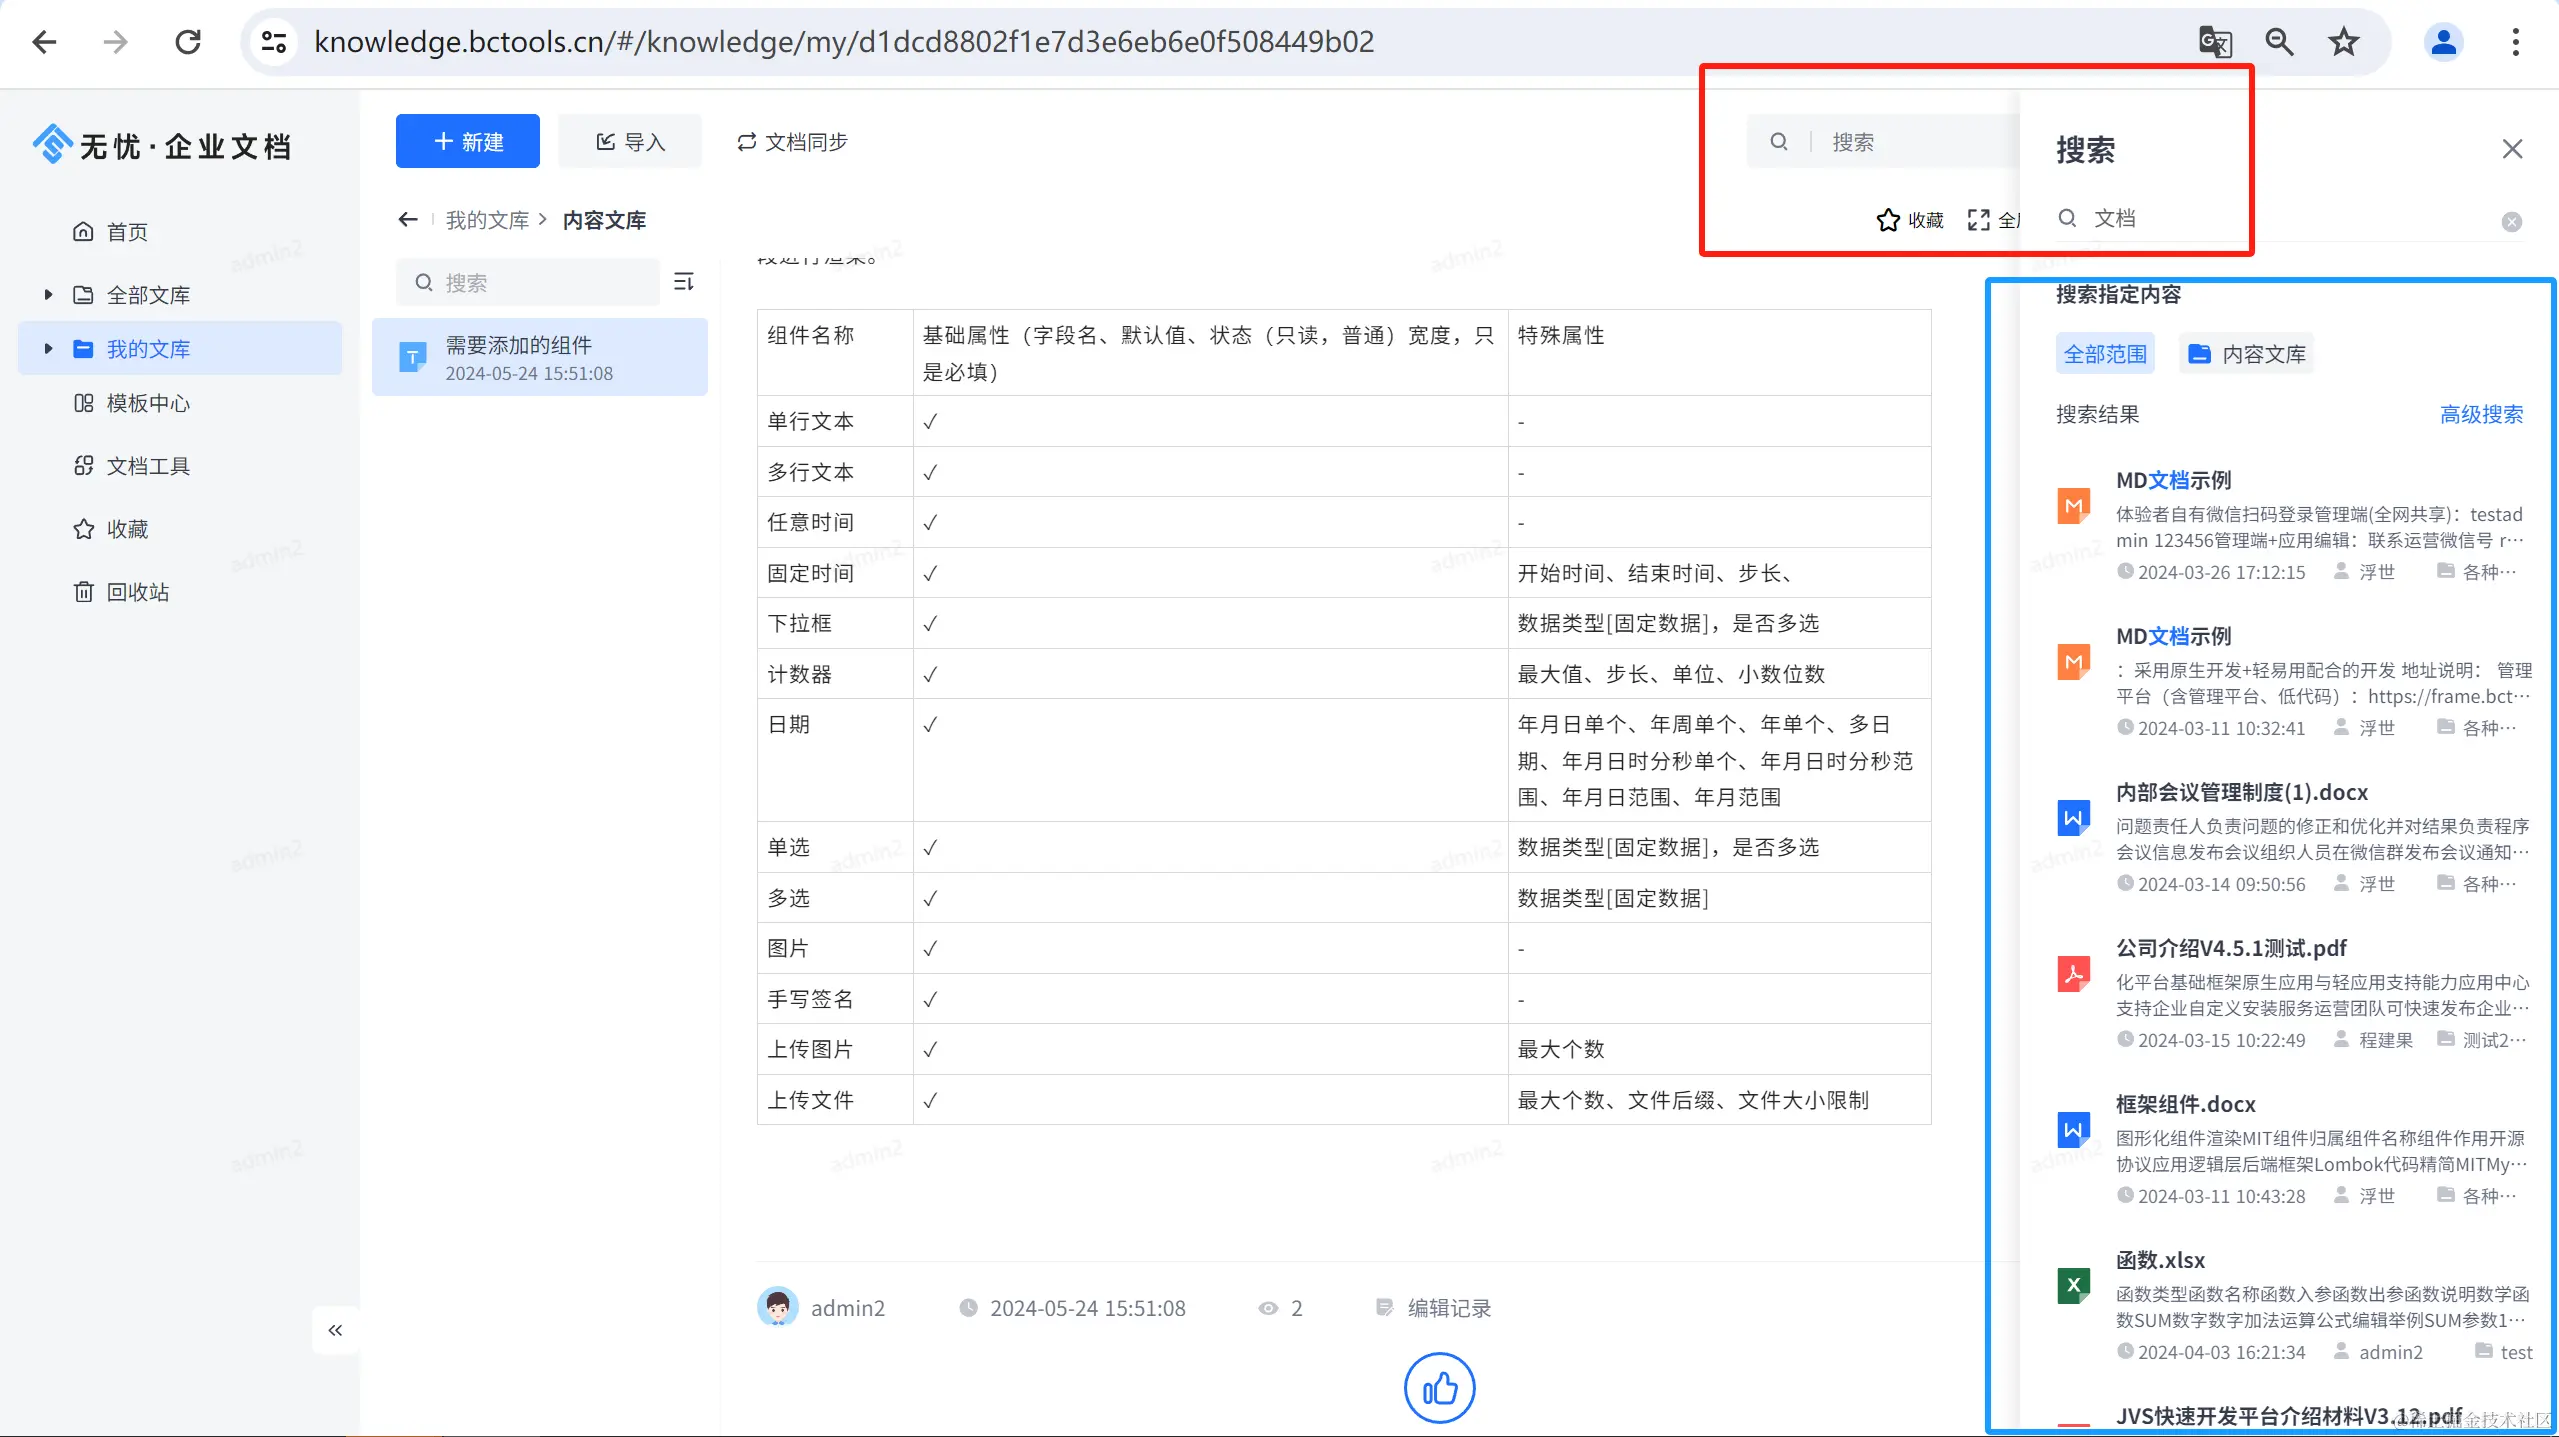
Task: Click the 新建 button
Action: click(467, 142)
